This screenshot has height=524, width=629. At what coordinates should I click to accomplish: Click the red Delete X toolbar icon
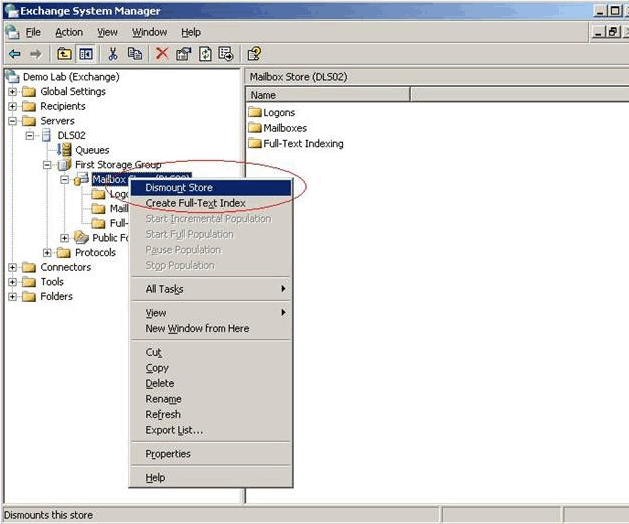[x=162, y=53]
